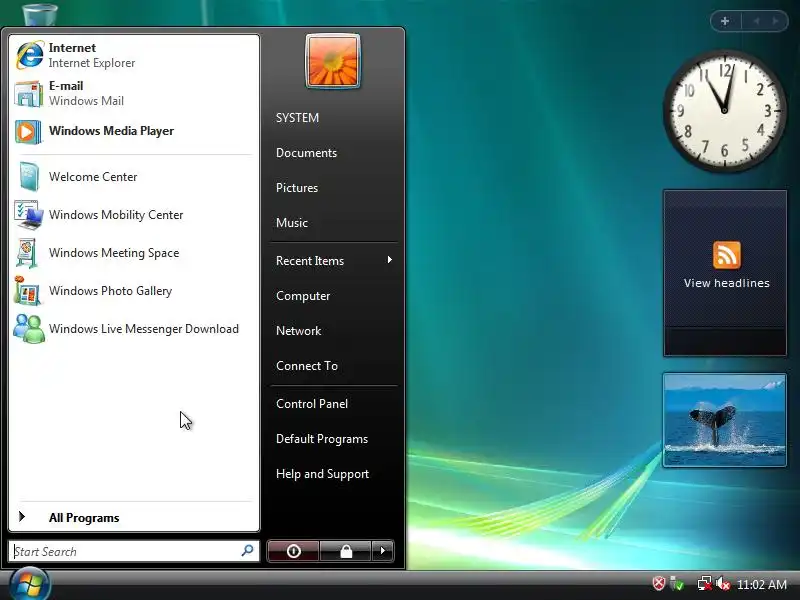Open the Recycle Bin on the desktop

40,13
